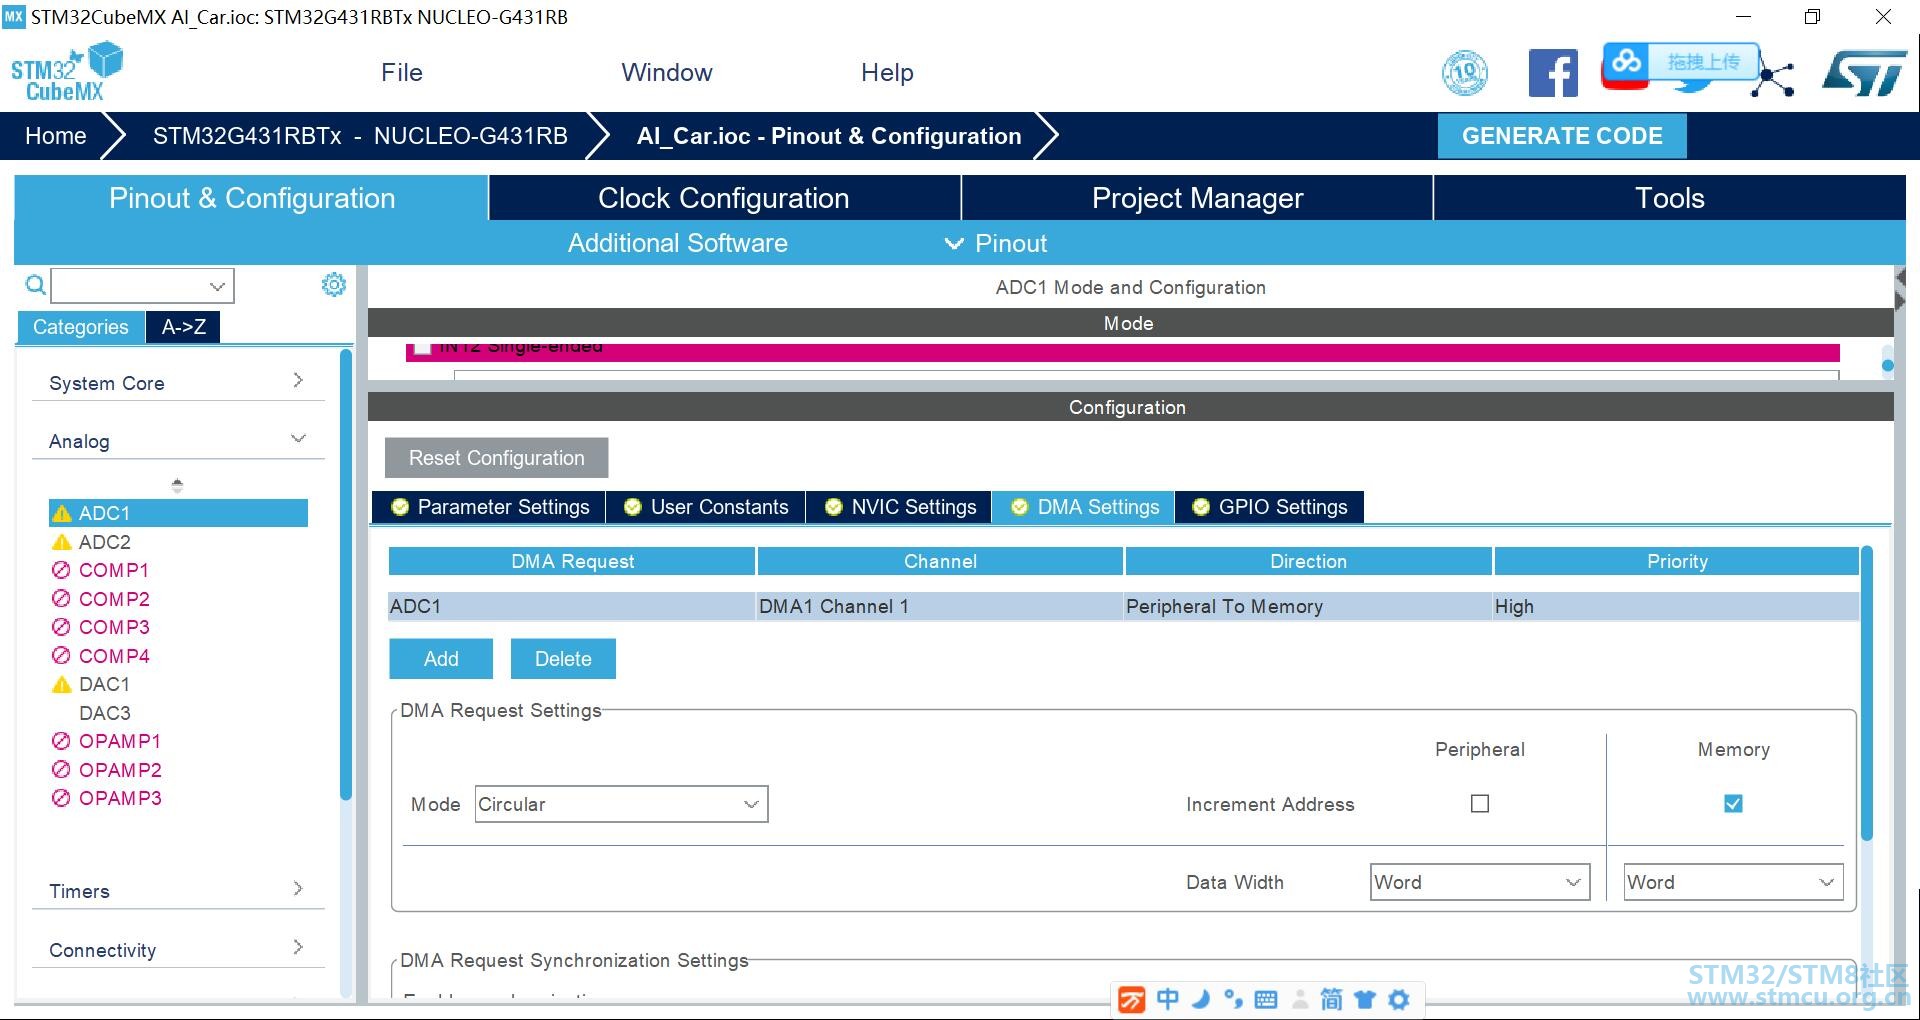Open Parameter Settings tab

pyautogui.click(x=489, y=507)
